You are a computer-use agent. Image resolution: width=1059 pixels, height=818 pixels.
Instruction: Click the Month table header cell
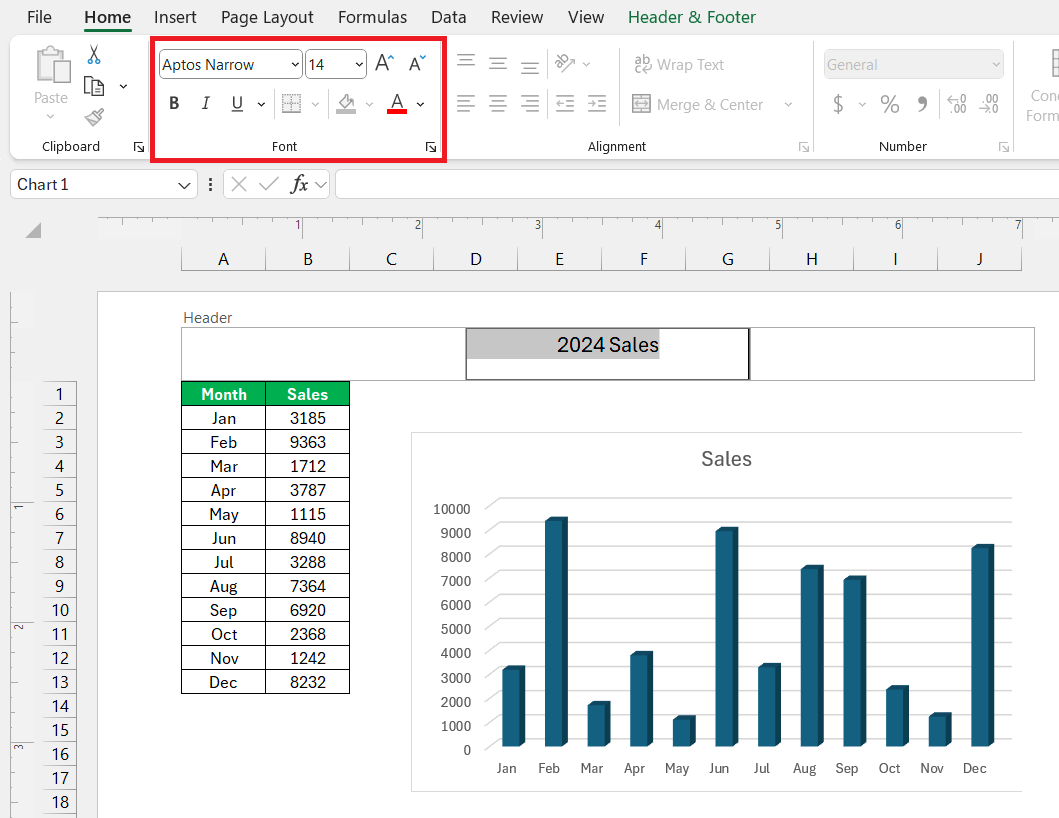click(224, 394)
